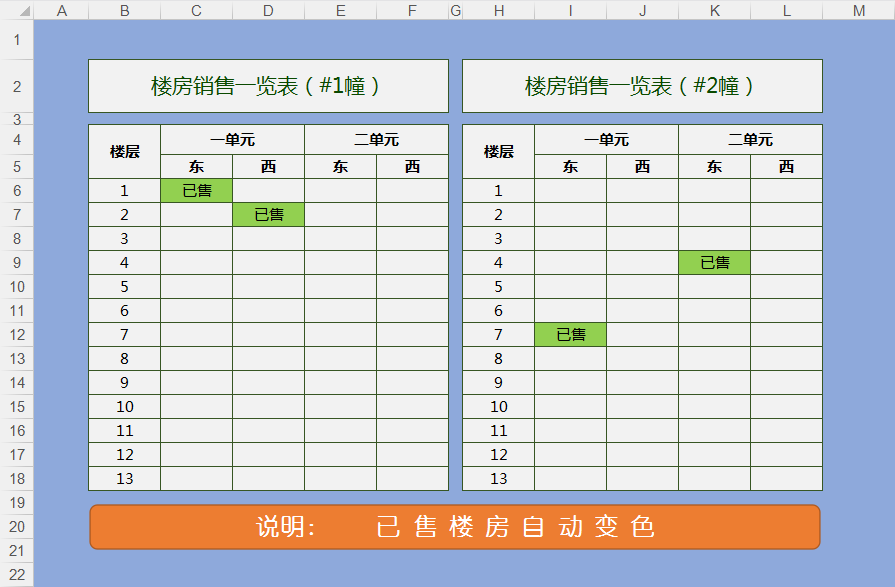Select column K header
The height and width of the screenshot is (587, 895).
714,10
